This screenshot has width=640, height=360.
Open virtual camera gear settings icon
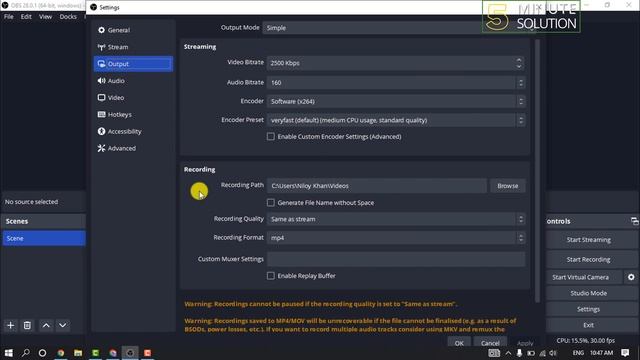[x=631, y=277]
